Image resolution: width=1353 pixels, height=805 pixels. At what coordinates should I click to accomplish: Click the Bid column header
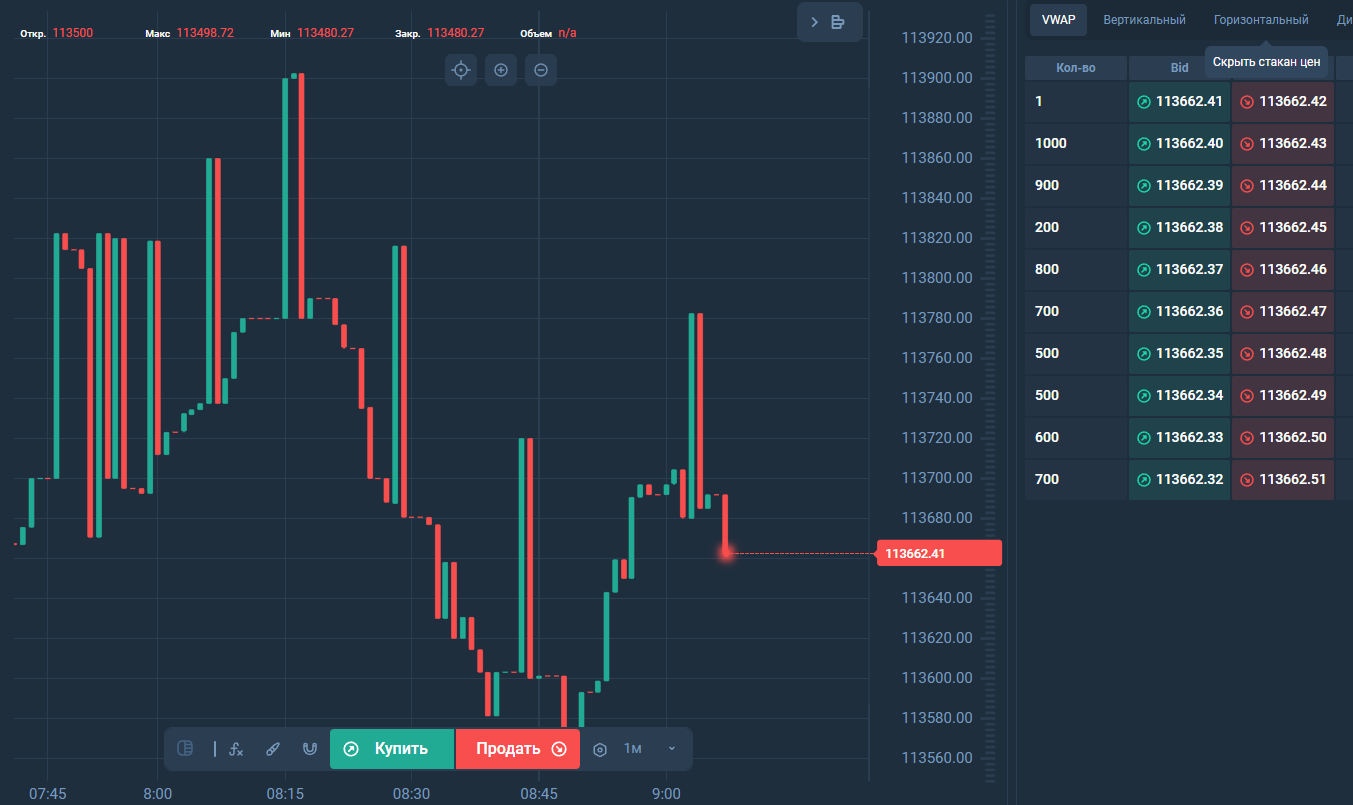point(1180,68)
